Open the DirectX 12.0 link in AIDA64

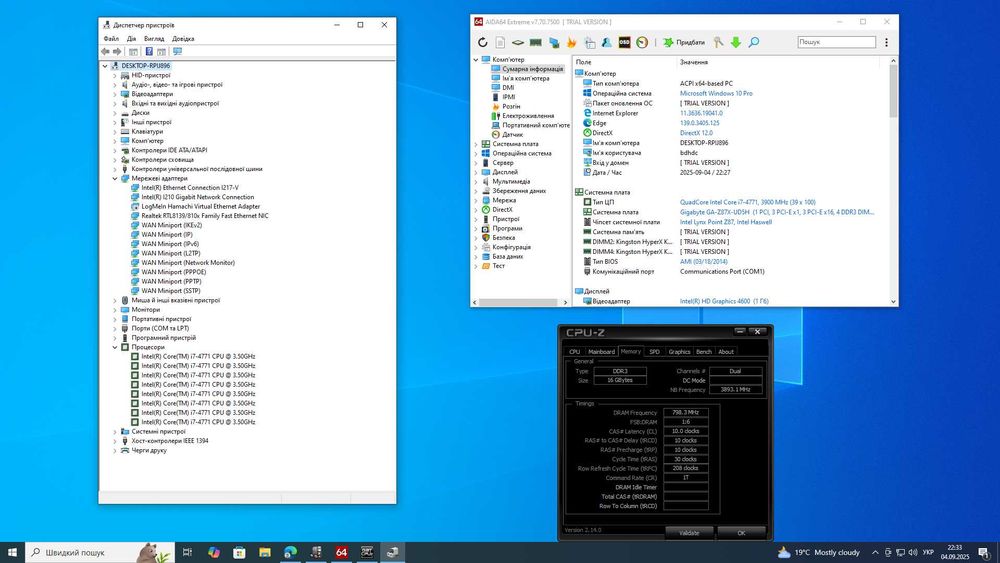[x=696, y=133]
